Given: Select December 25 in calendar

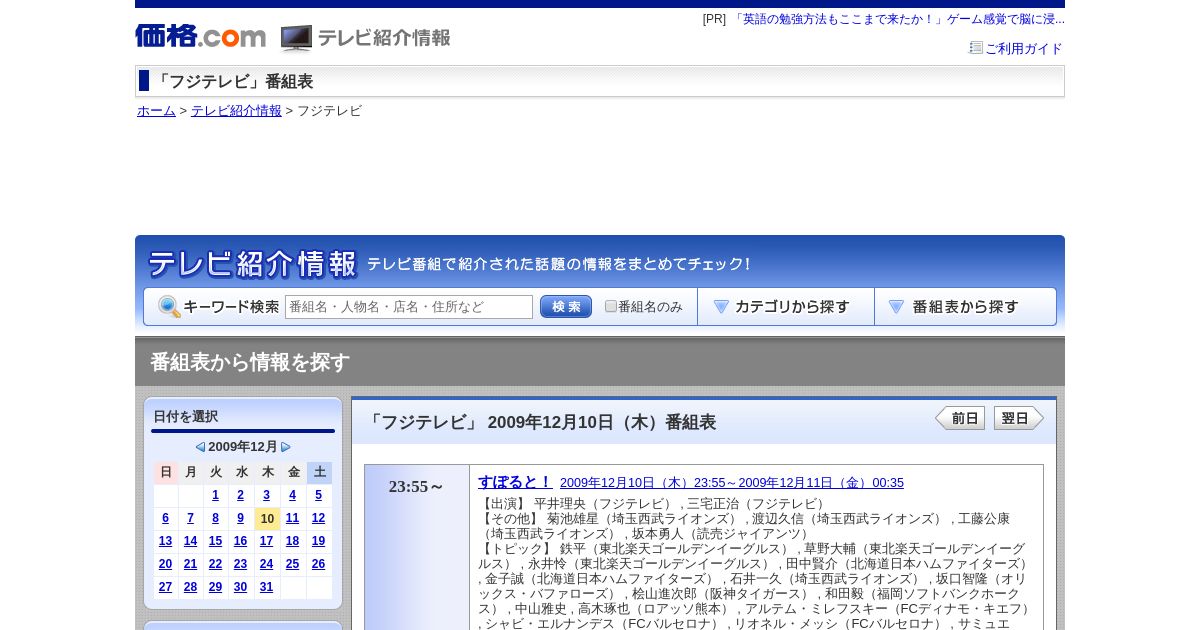Looking at the screenshot, I should (x=292, y=564).
